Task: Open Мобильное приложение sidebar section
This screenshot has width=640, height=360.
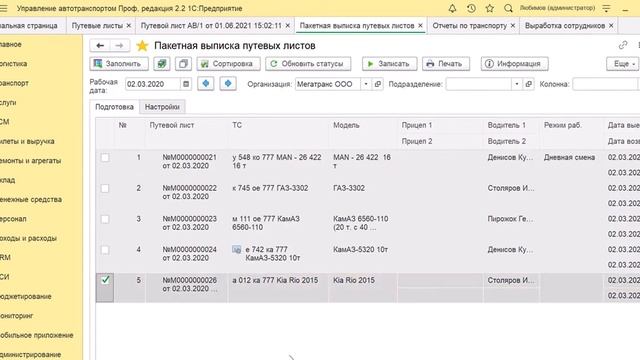Action: [37, 335]
